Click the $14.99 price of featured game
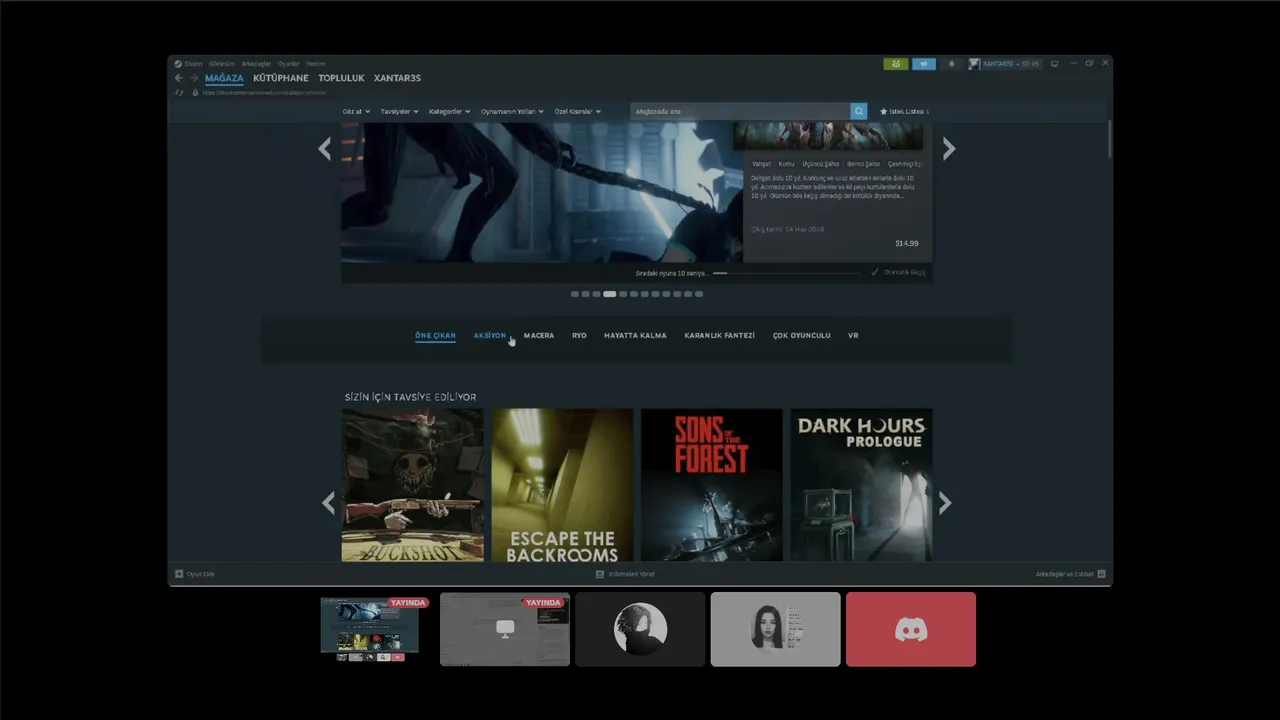This screenshot has width=1280, height=720. click(x=906, y=243)
